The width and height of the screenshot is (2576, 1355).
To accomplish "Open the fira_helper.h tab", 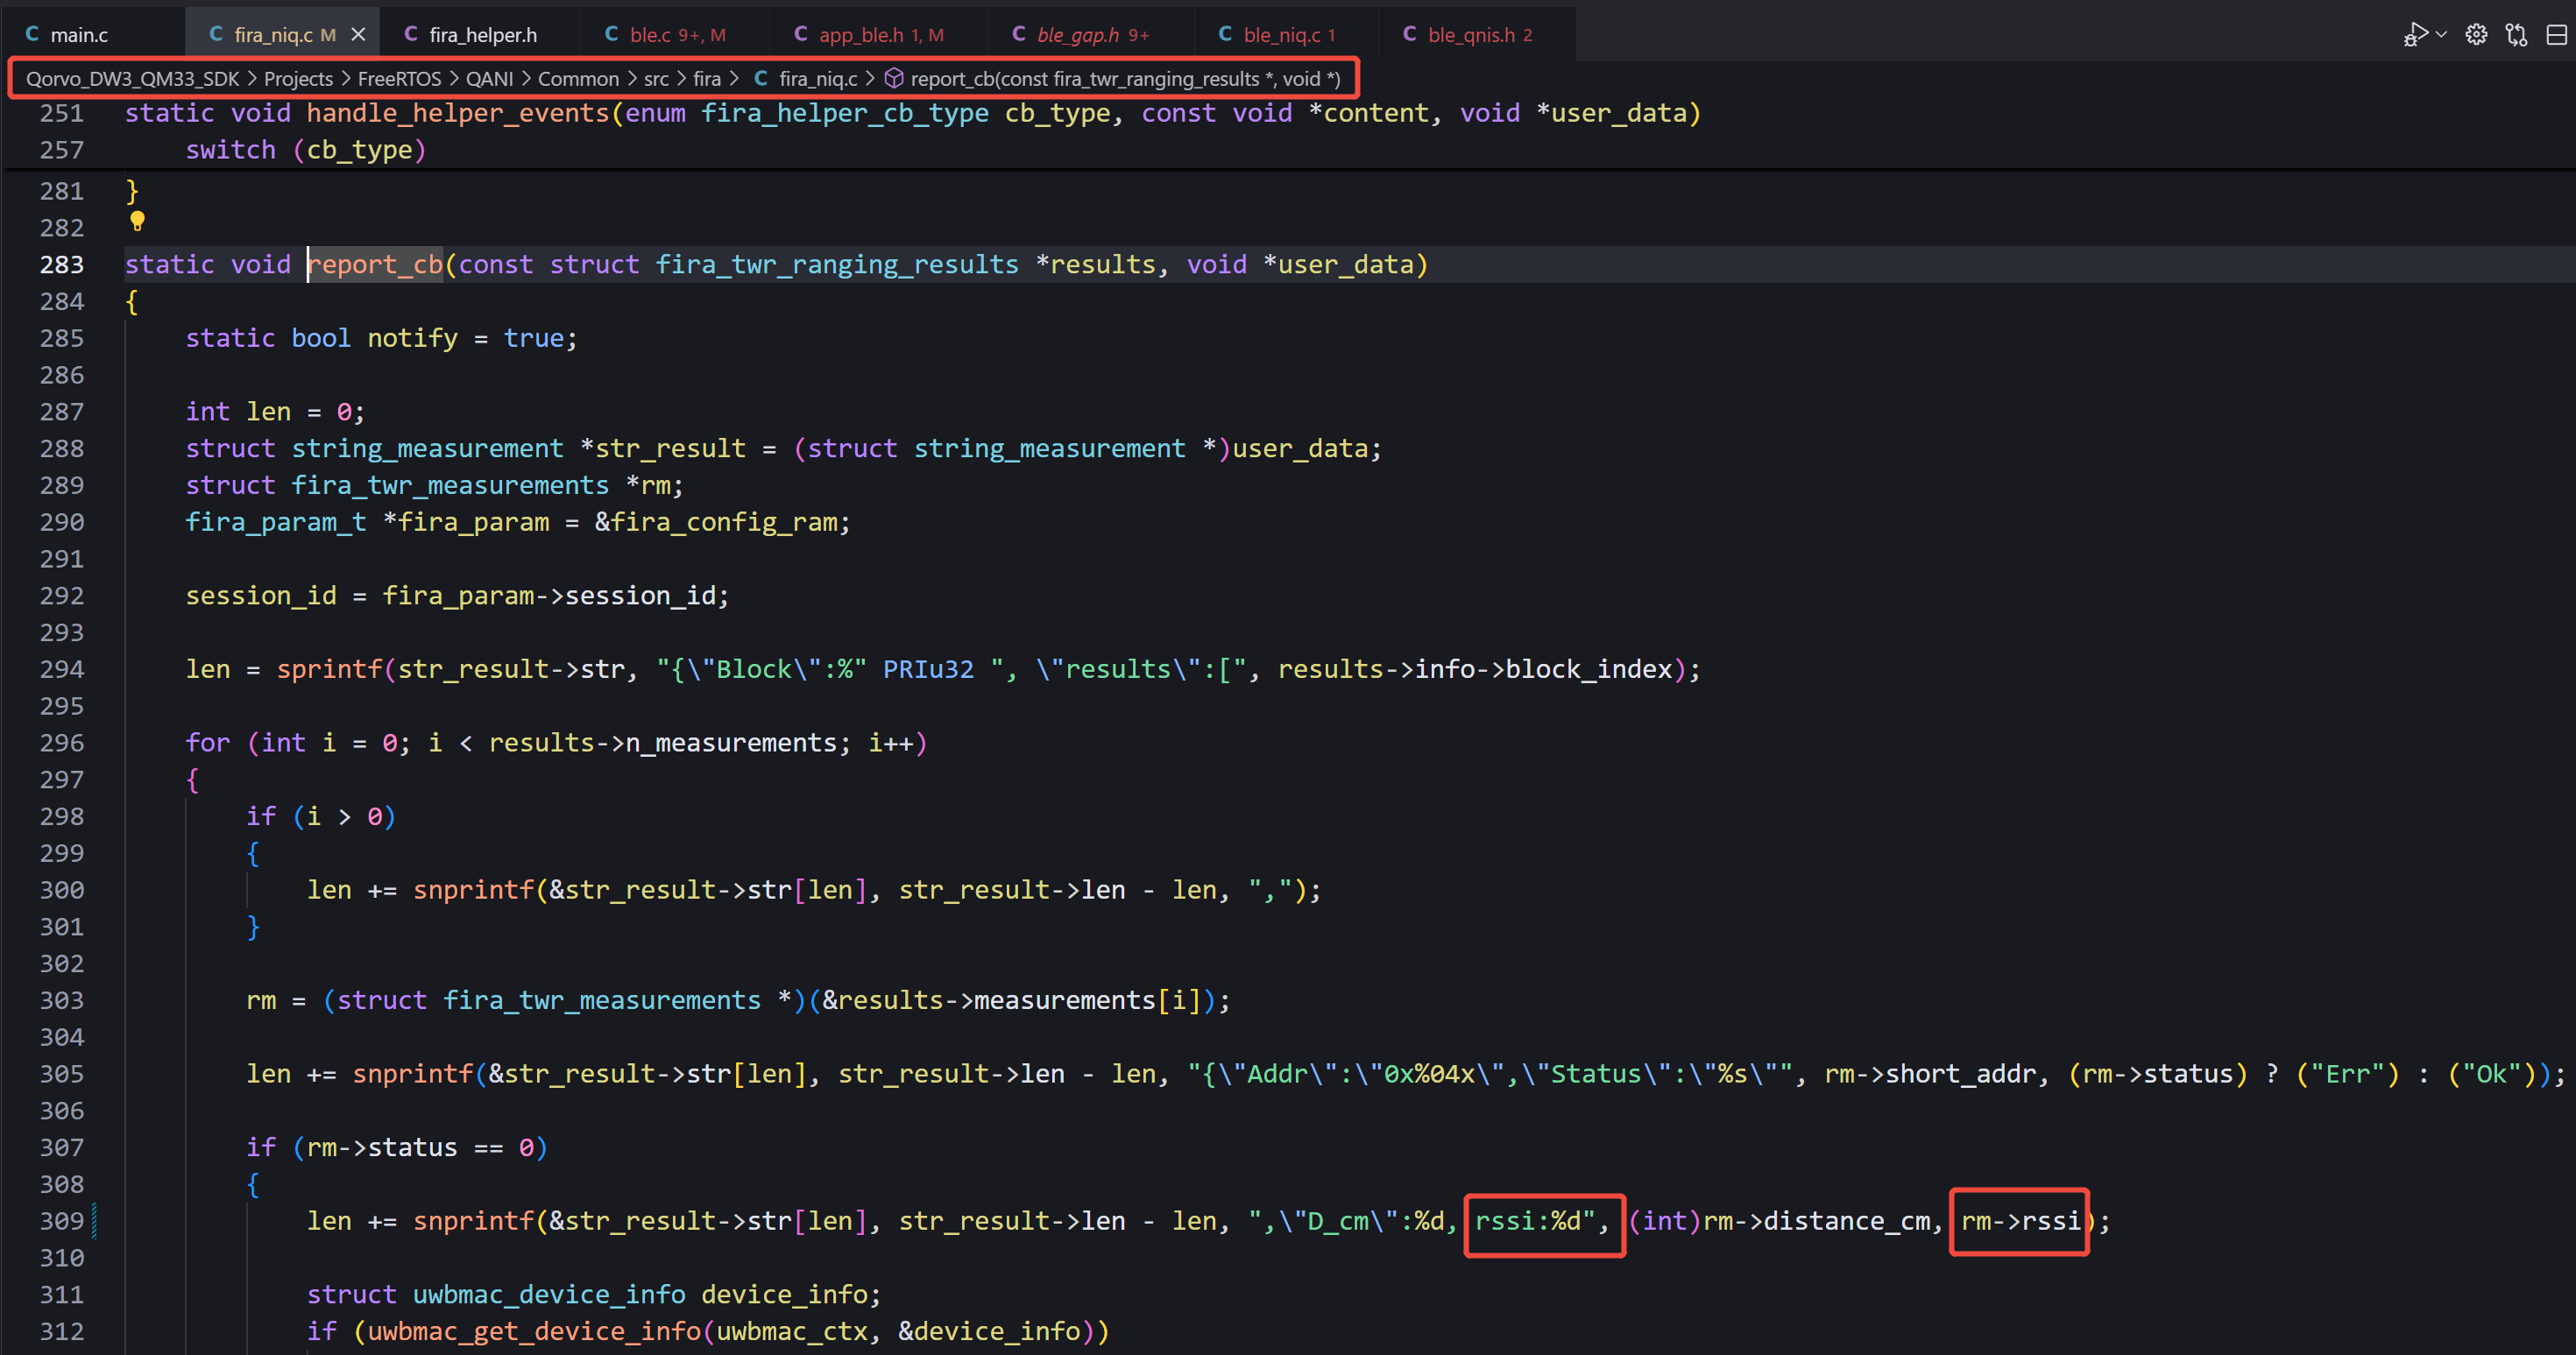I will click(482, 35).
